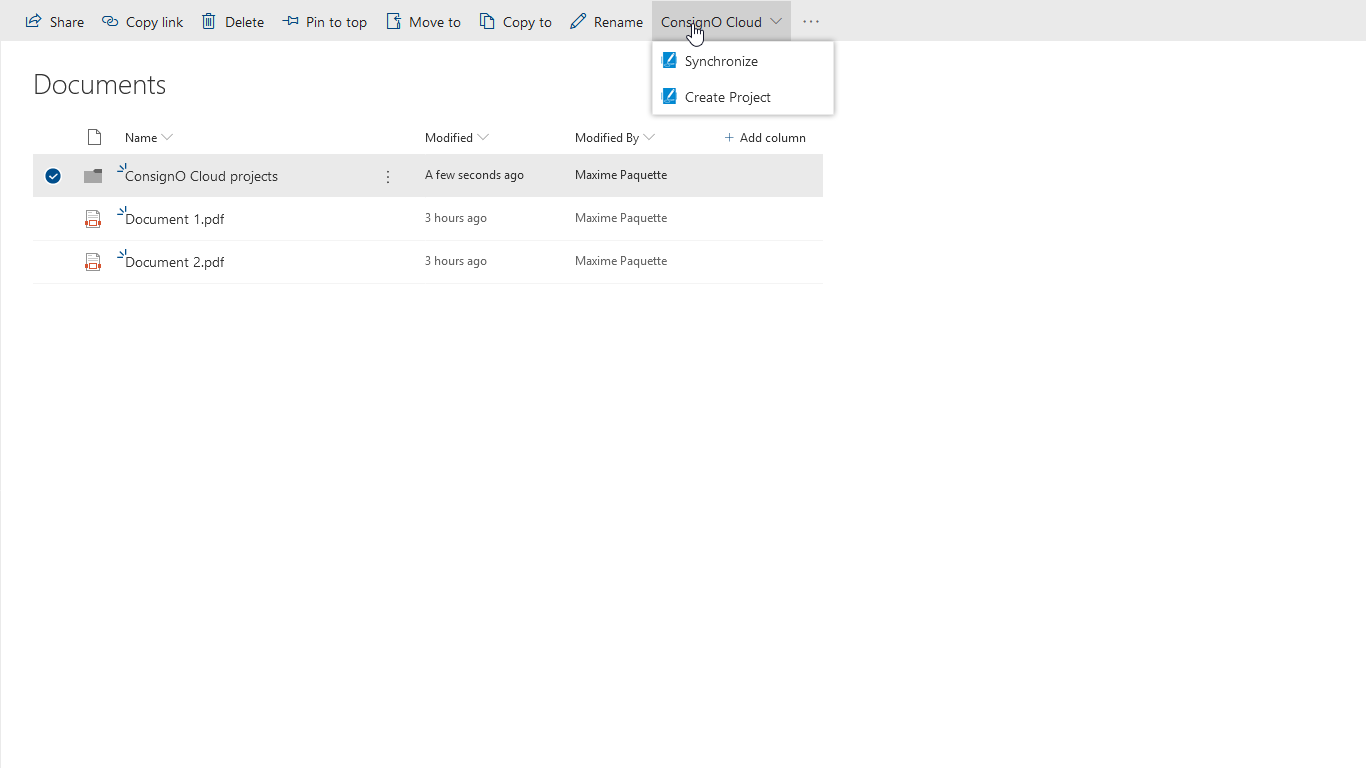
Task: Open the Document 2.pdf file link
Action: pyautogui.click(x=174, y=262)
